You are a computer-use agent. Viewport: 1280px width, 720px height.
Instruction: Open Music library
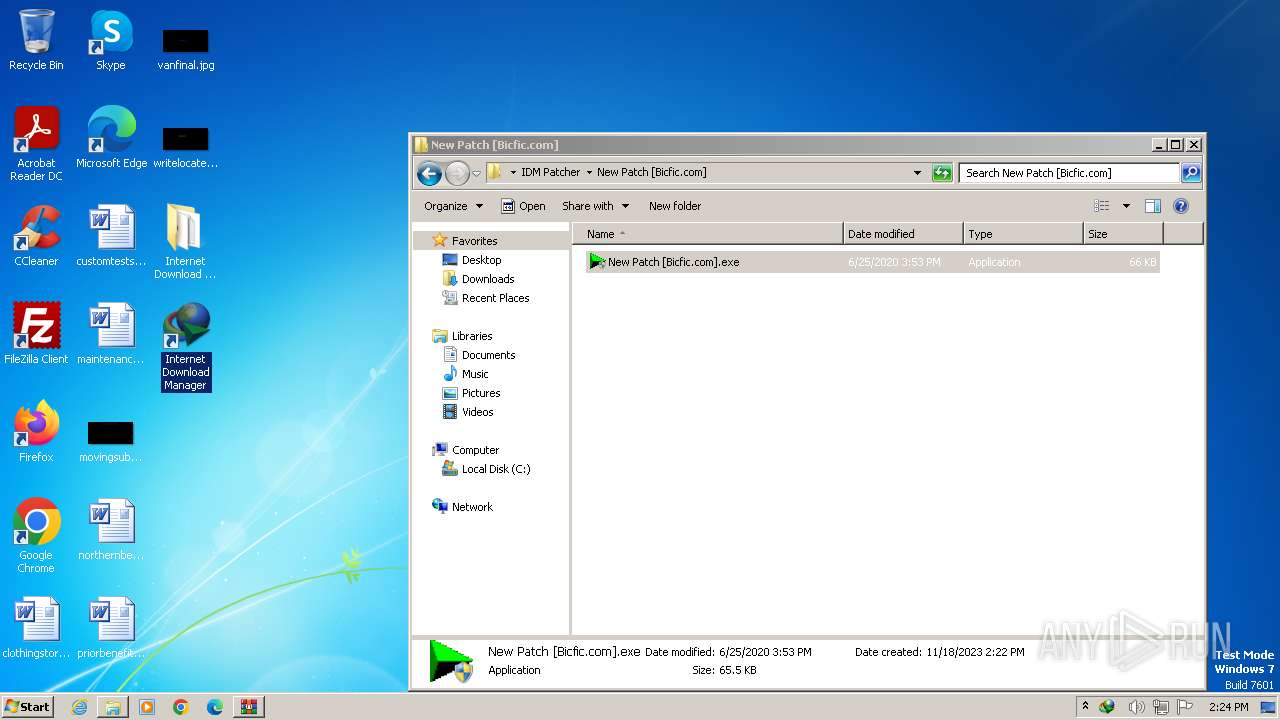tap(475, 374)
